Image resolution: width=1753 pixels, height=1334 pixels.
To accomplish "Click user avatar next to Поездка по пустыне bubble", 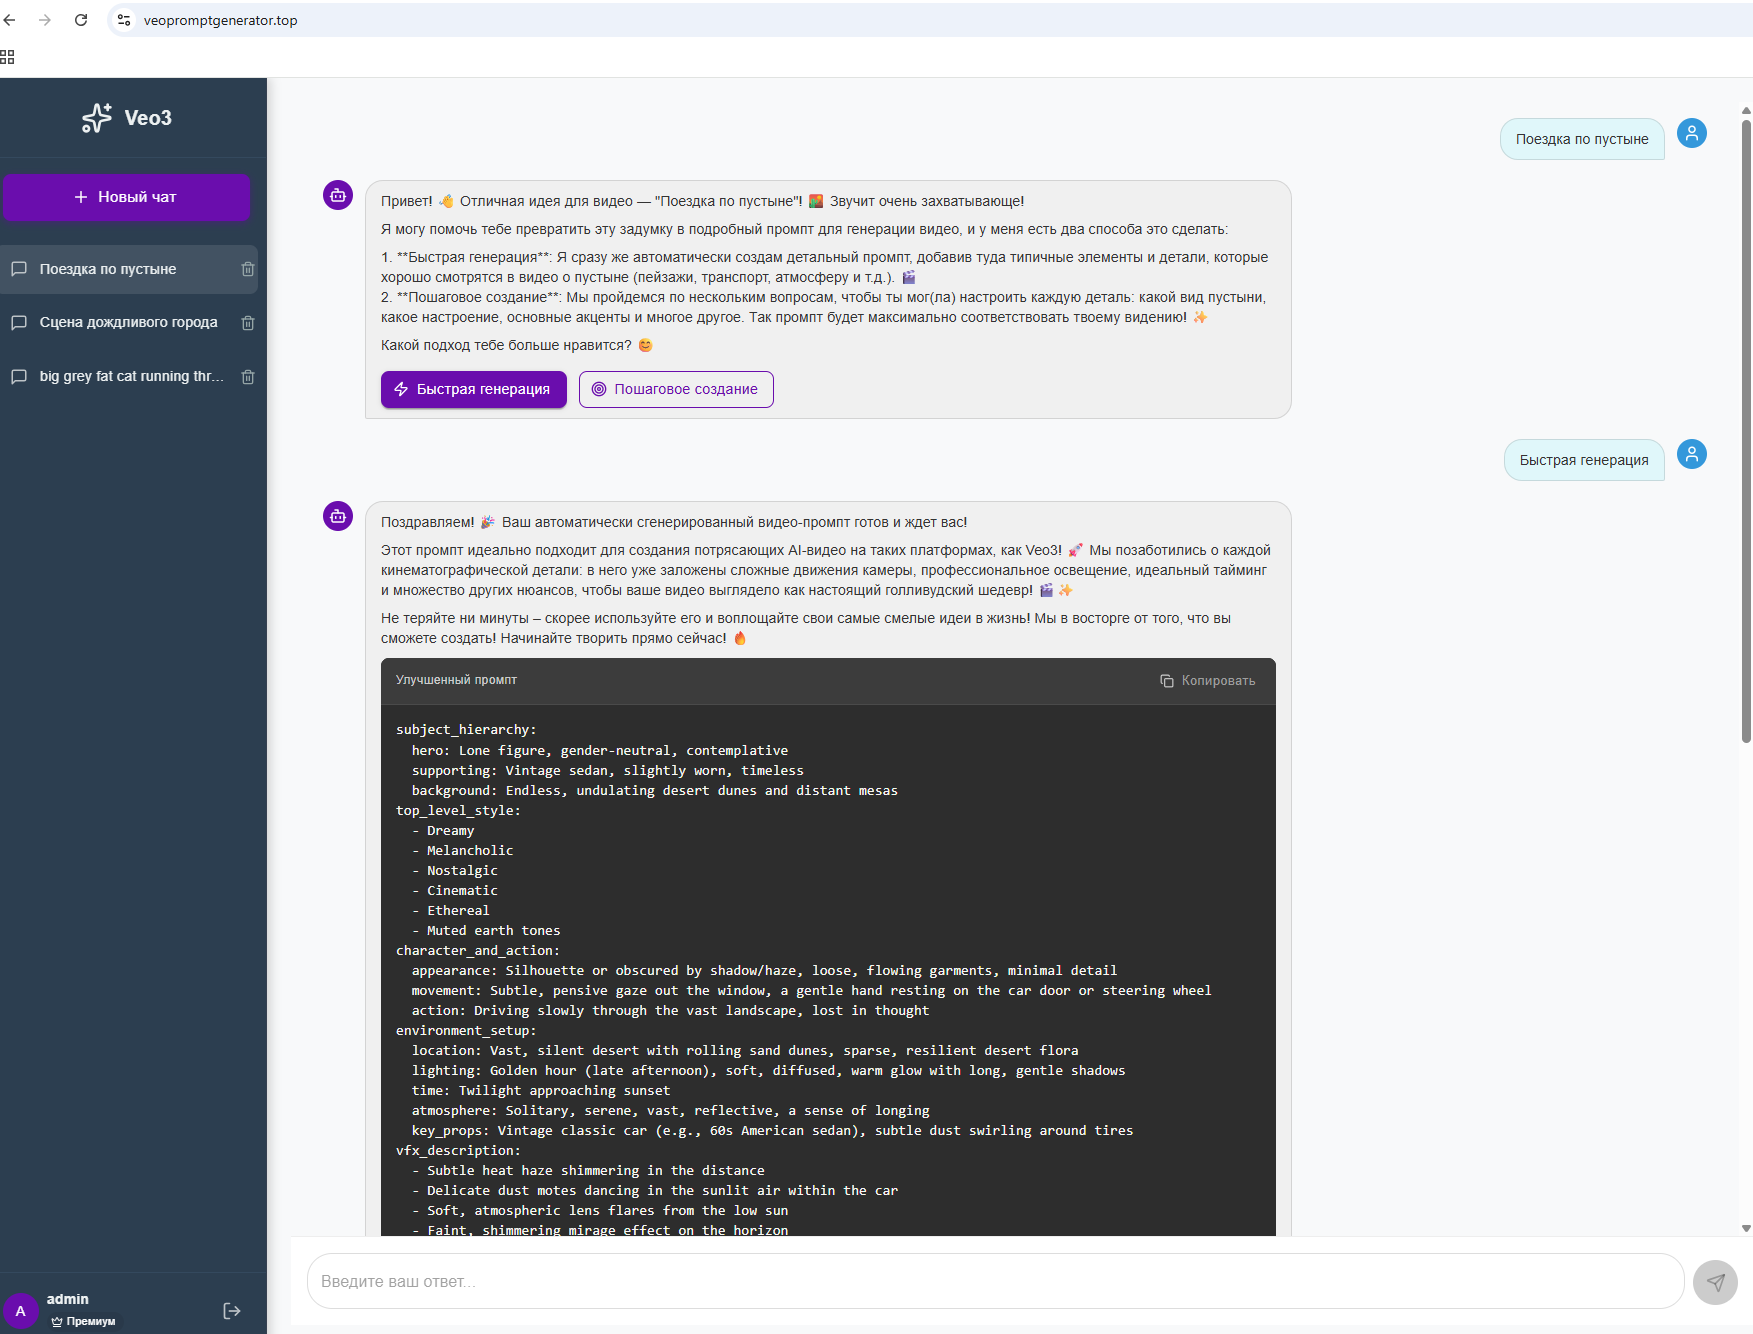I will 1692,133.
